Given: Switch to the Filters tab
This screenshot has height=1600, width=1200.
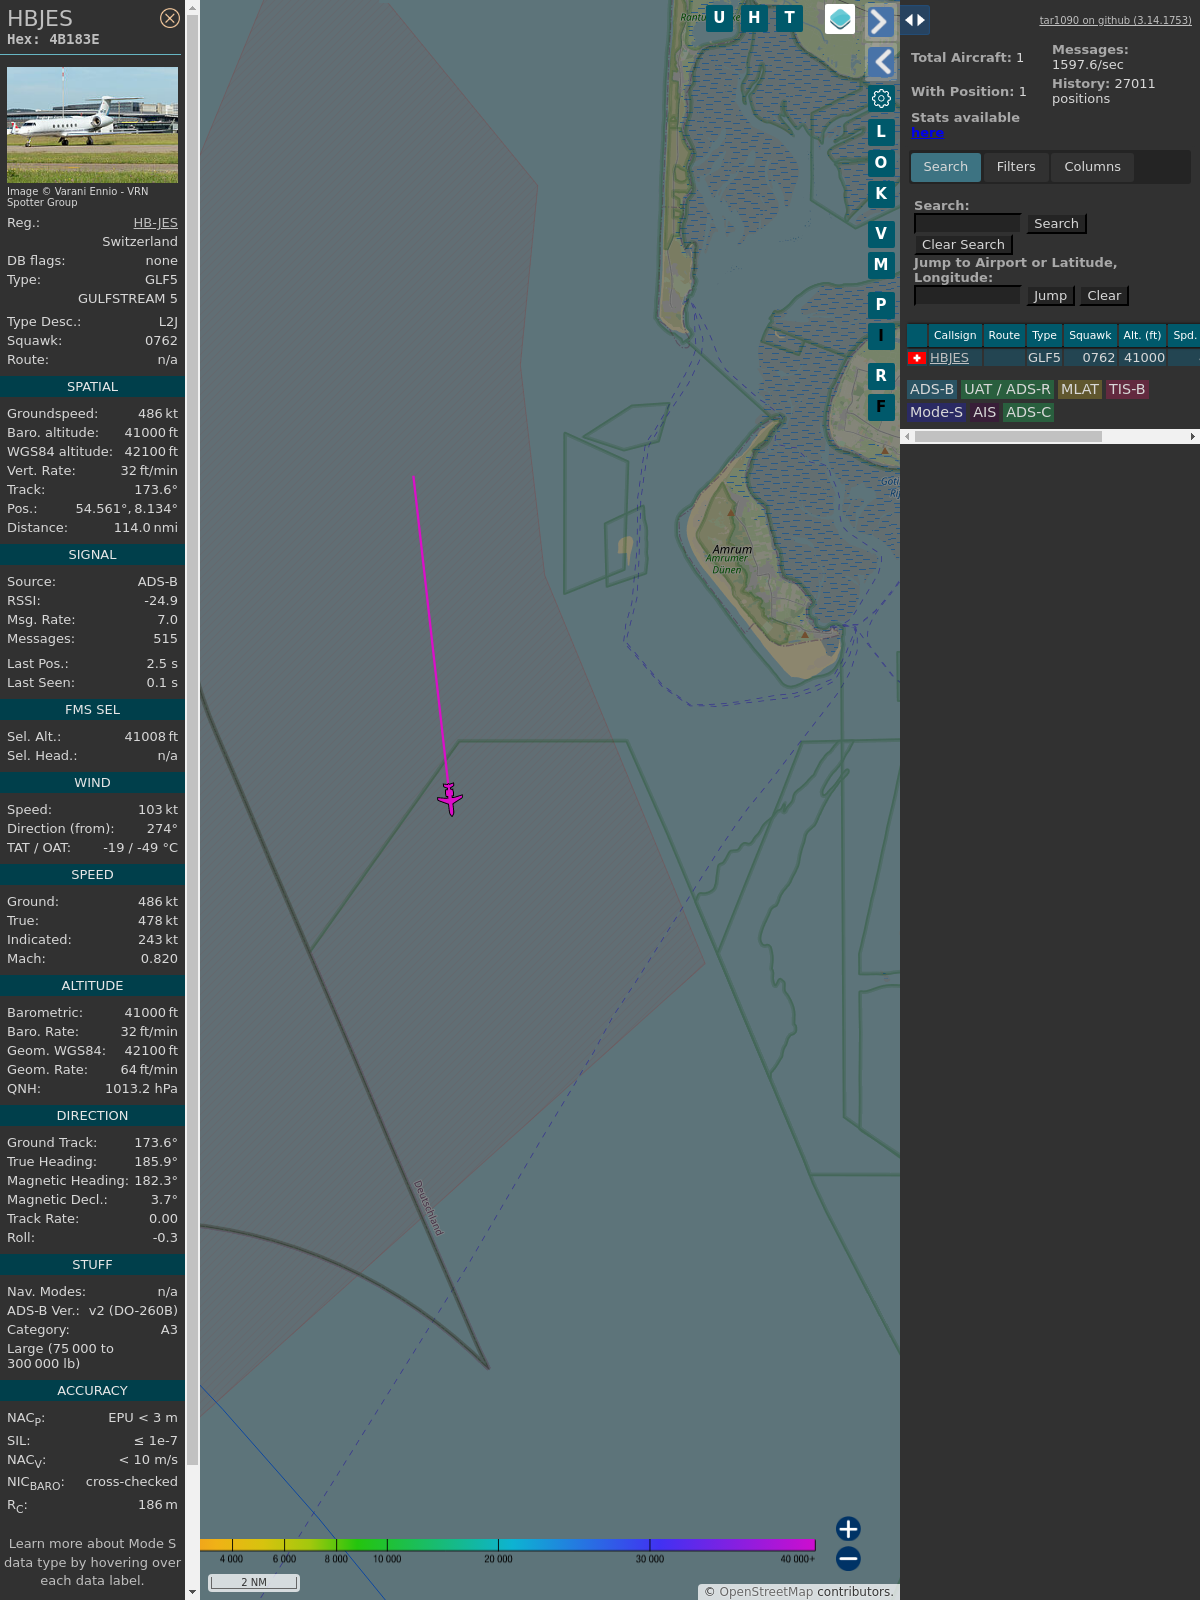Looking at the screenshot, I should click(x=1015, y=167).
